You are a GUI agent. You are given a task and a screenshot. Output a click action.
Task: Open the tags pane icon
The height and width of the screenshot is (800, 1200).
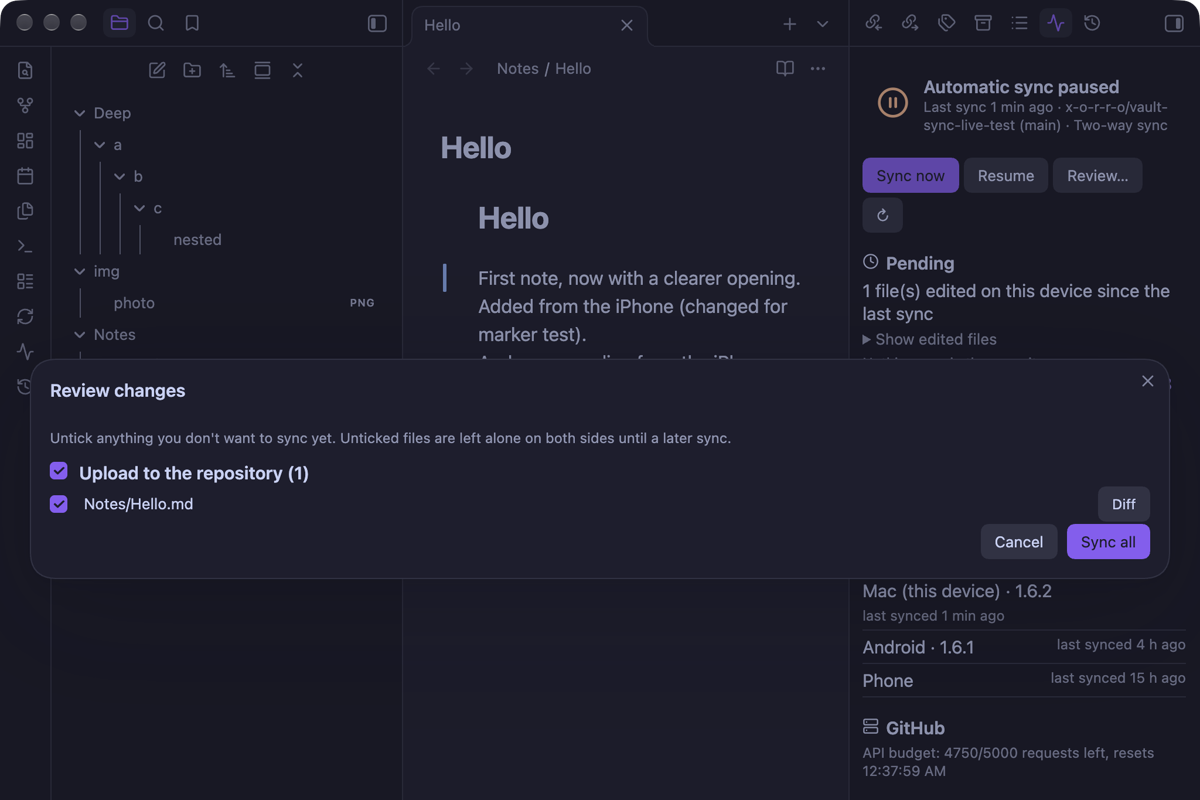coord(946,23)
